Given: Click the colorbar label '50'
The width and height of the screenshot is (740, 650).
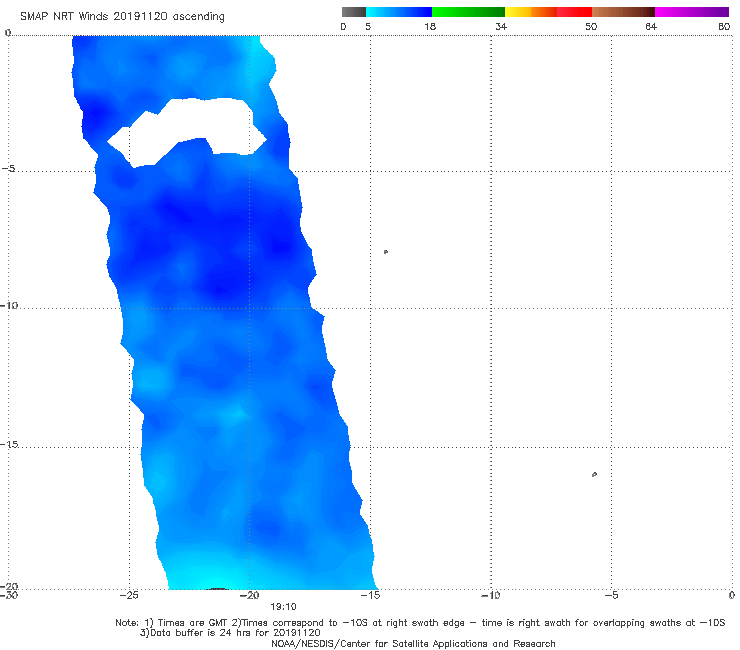Looking at the screenshot, I should (591, 26).
